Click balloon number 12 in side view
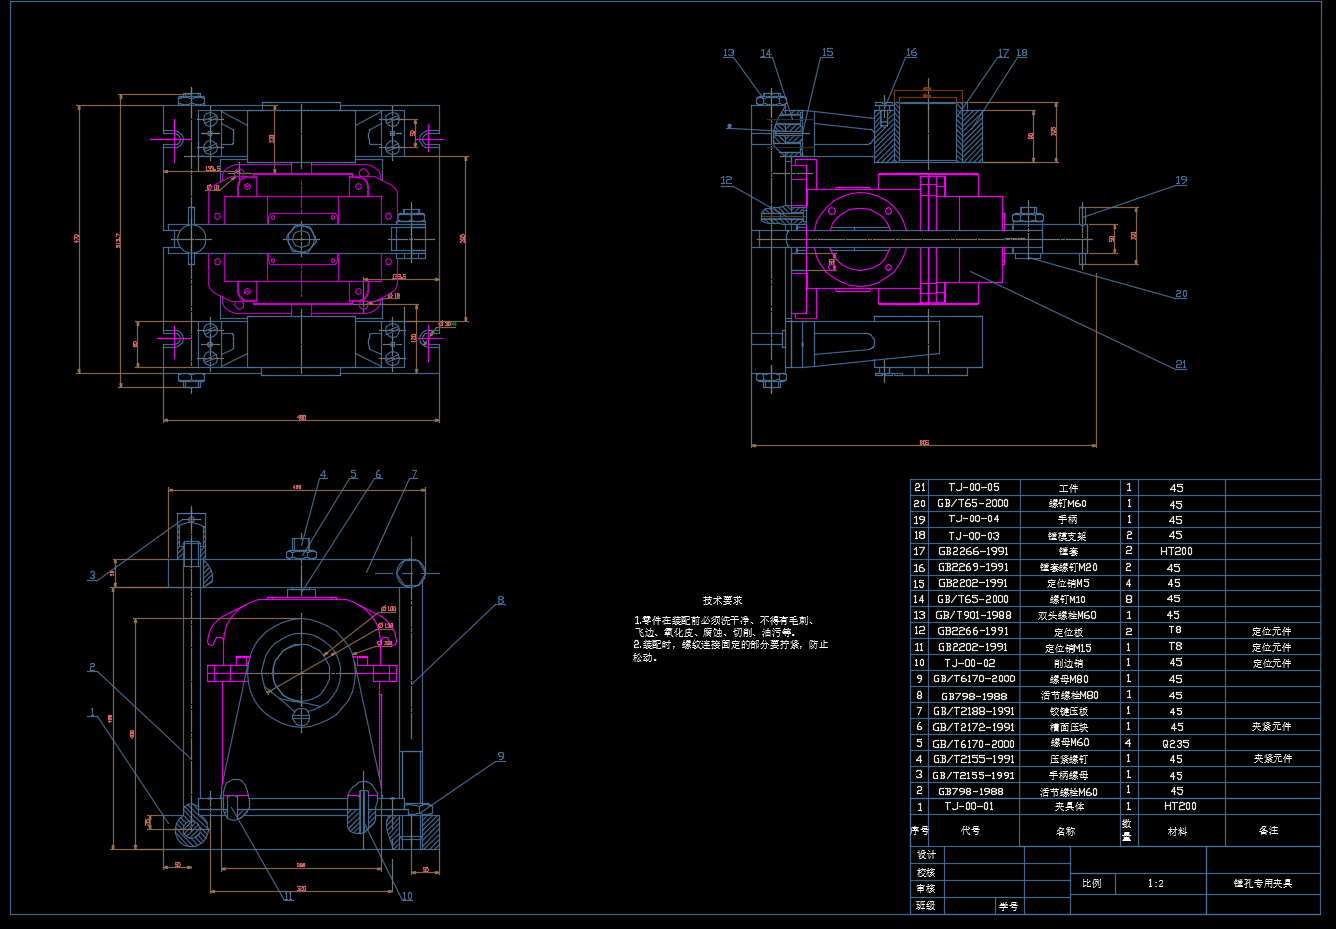 (726, 181)
